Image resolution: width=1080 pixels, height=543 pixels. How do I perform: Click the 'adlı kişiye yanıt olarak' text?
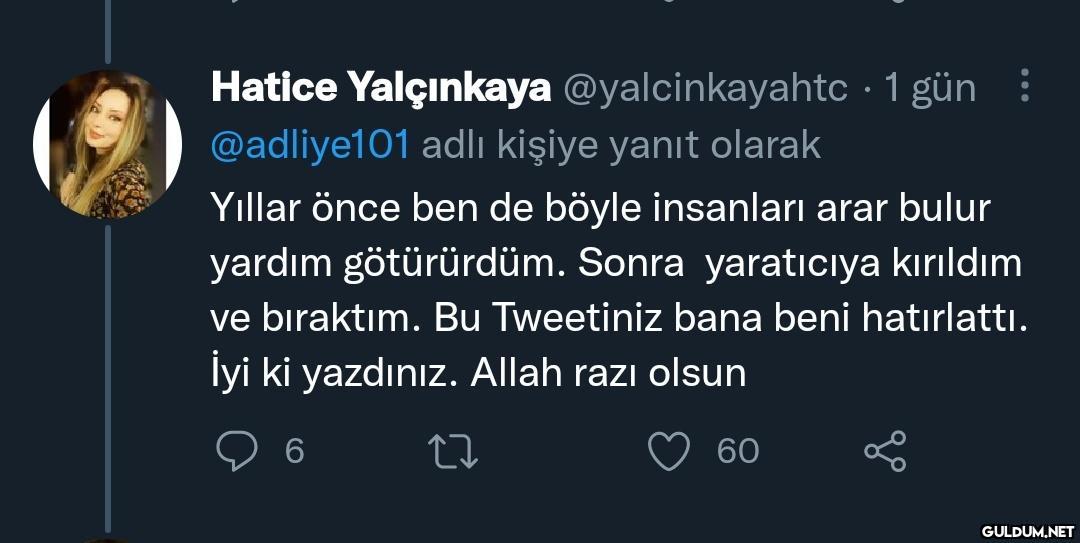click(621, 146)
